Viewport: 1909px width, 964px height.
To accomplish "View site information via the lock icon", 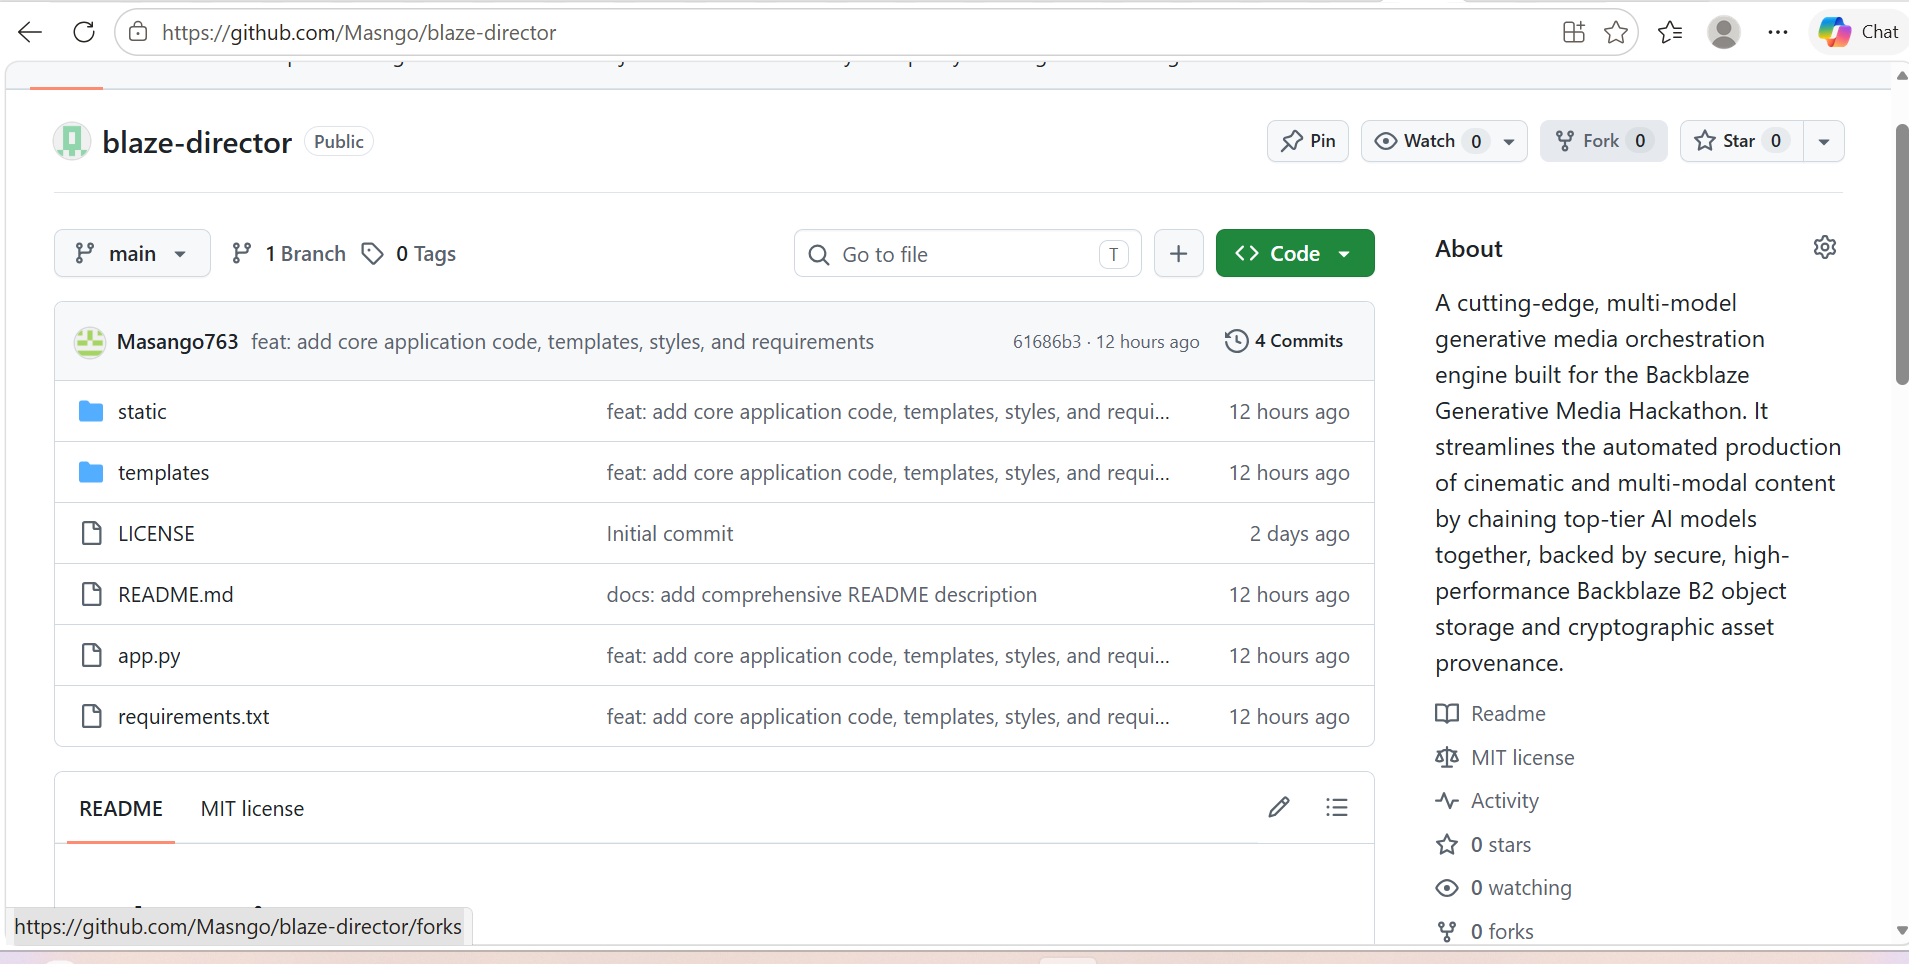I will point(139,32).
